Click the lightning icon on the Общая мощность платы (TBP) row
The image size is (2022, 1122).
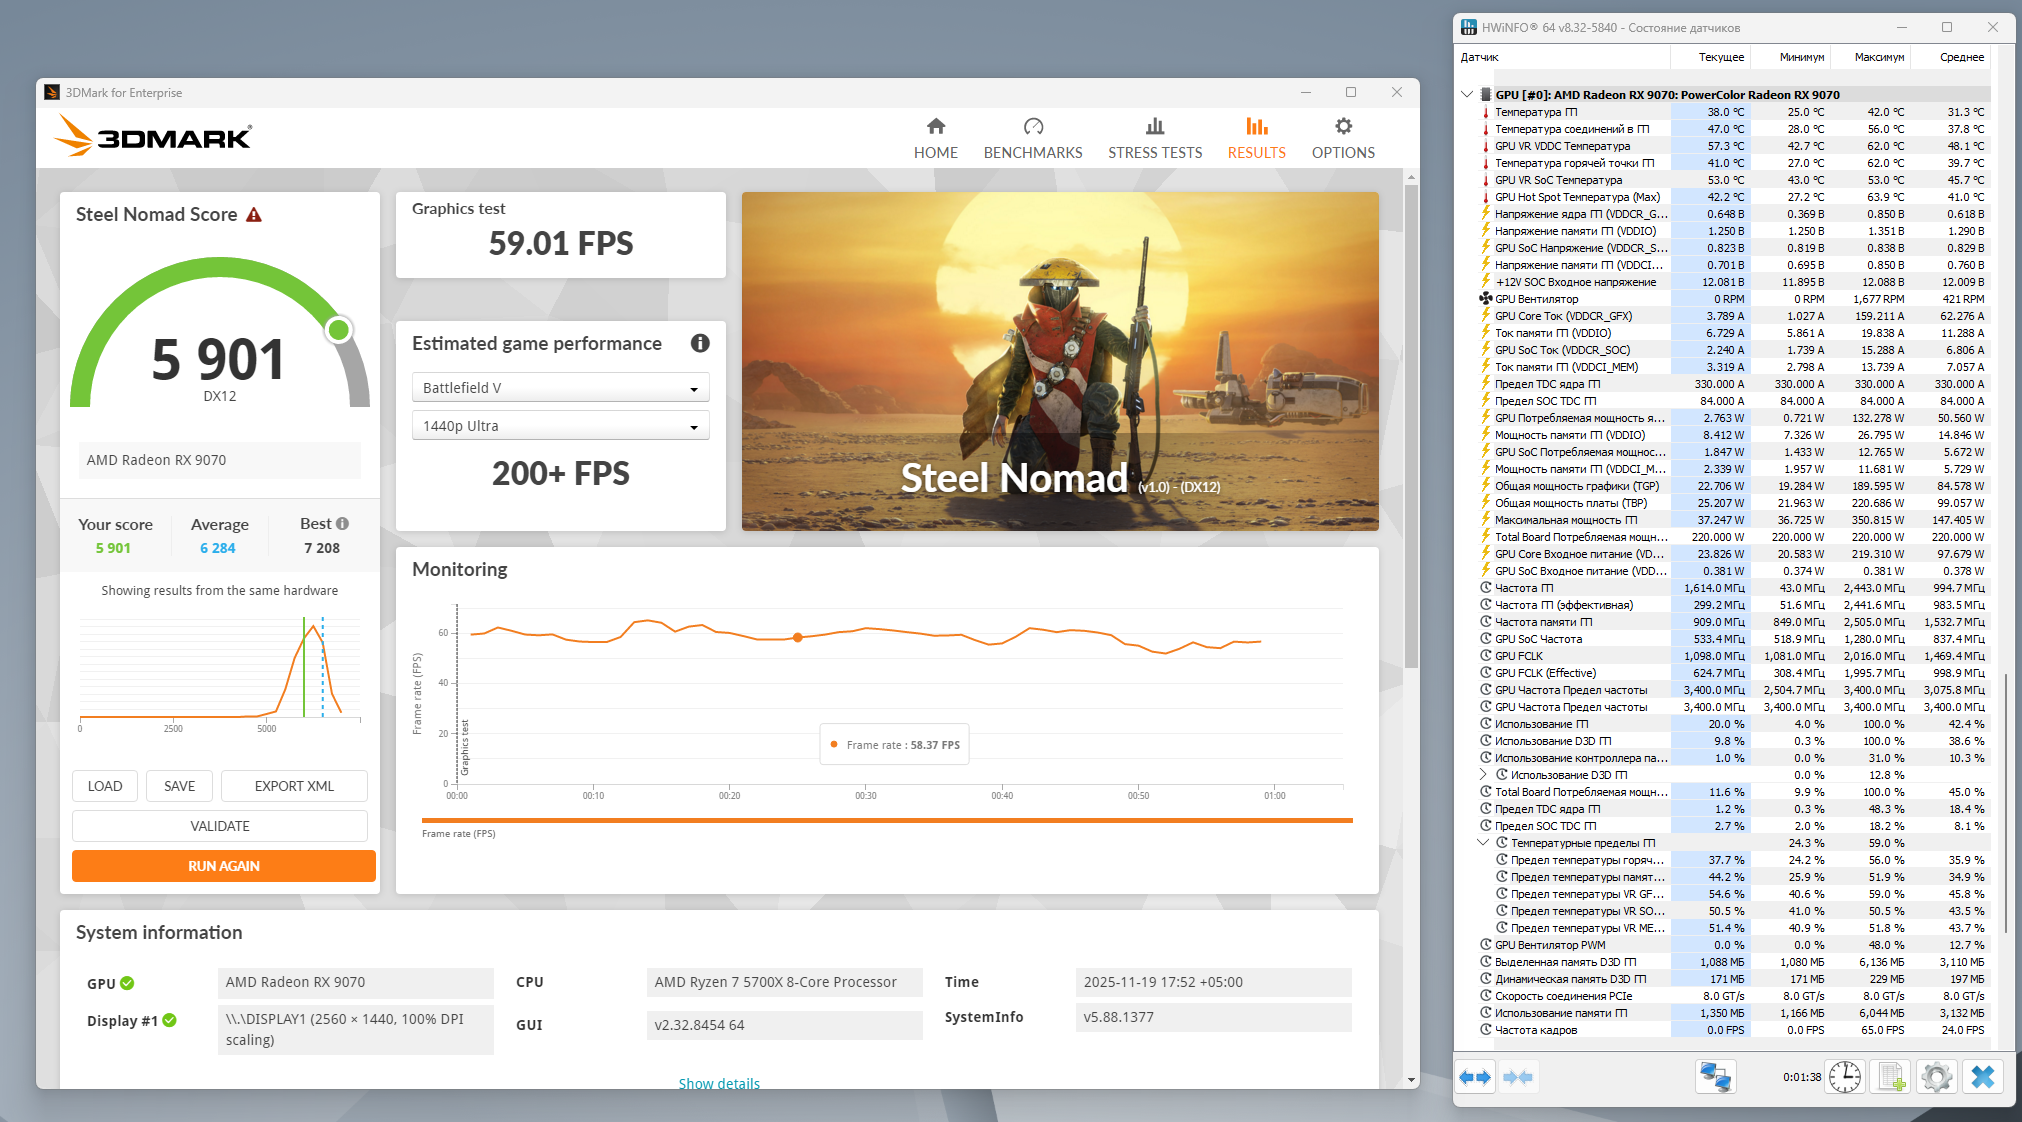1486,503
